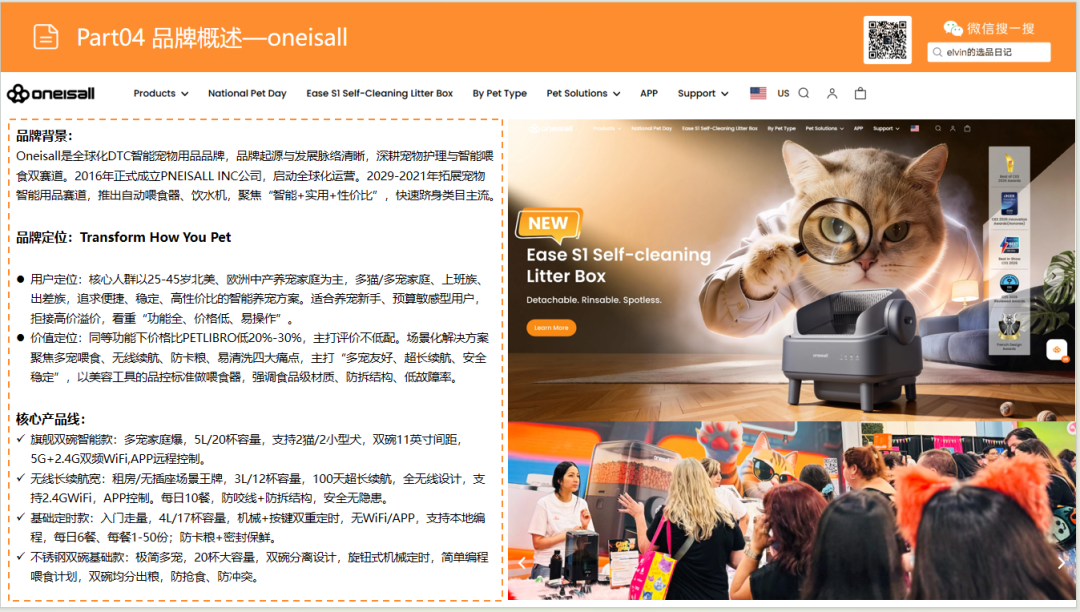The width and height of the screenshot is (1080, 612).
Task: Show next photo with right arrow on expo image
Action: 1061,563
